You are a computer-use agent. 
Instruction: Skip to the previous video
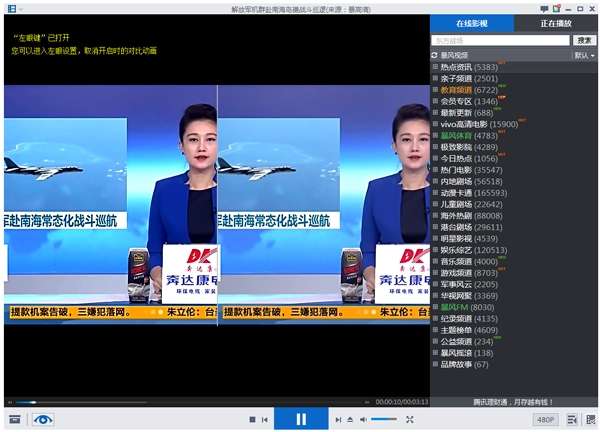click(264, 419)
